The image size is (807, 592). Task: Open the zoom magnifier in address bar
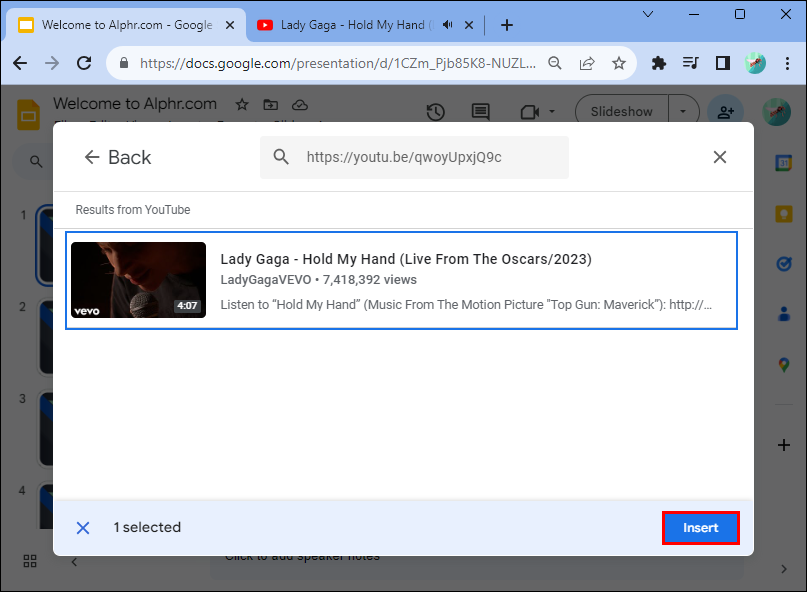[554, 63]
